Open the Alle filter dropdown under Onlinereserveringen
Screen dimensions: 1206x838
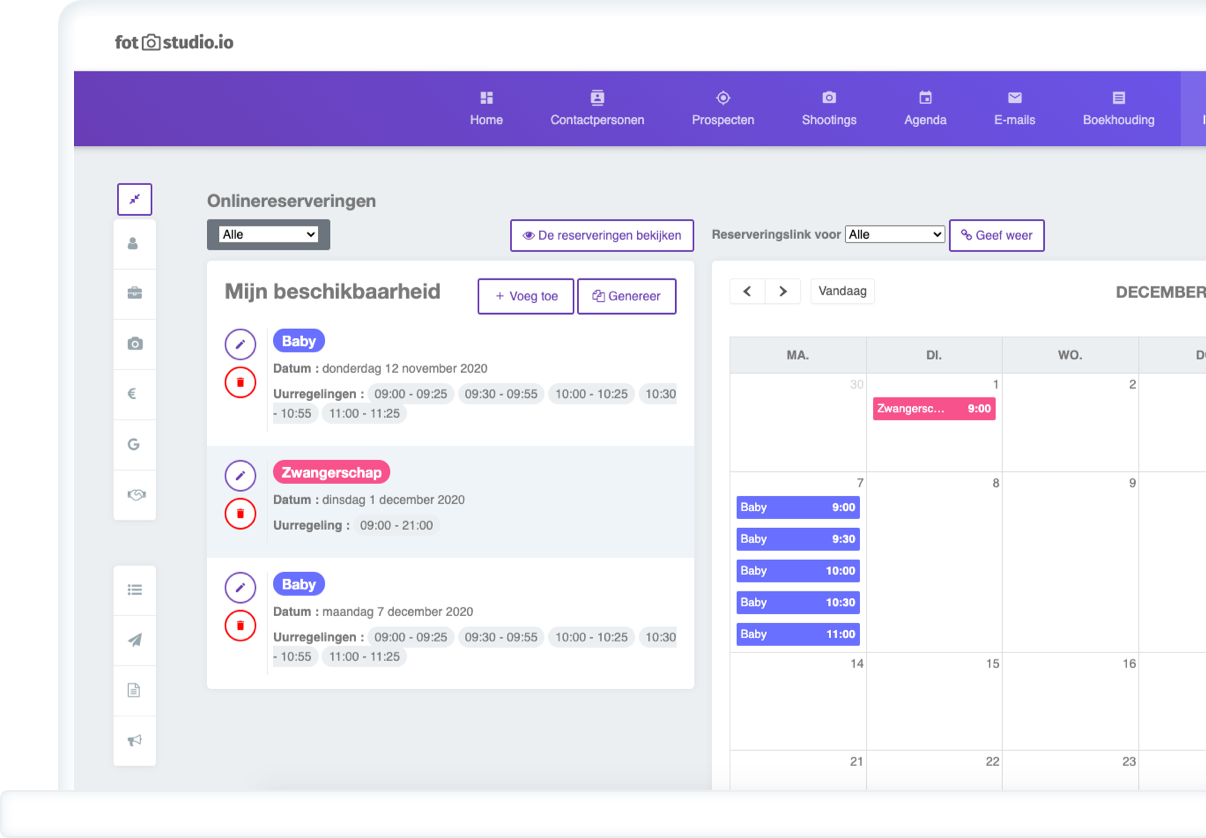pyautogui.click(x=268, y=235)
